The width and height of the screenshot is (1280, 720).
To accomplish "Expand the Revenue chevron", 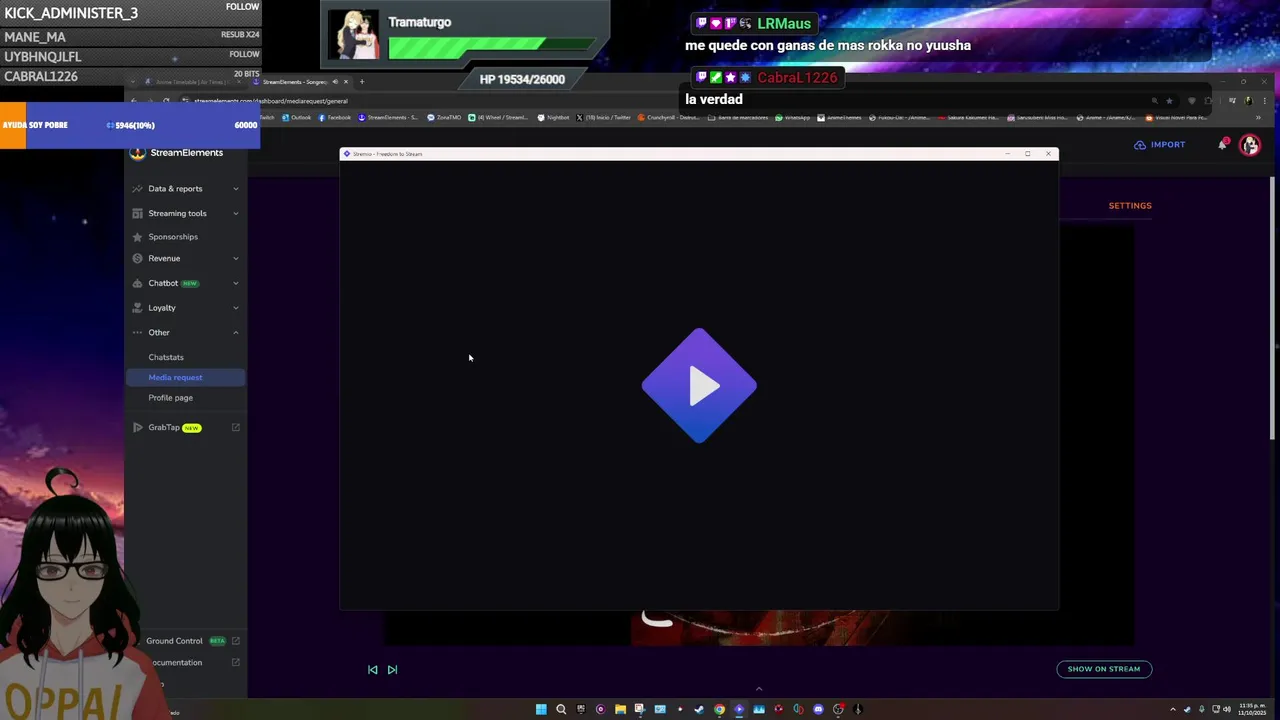I will pyautogui.click(x=236, y=258).
